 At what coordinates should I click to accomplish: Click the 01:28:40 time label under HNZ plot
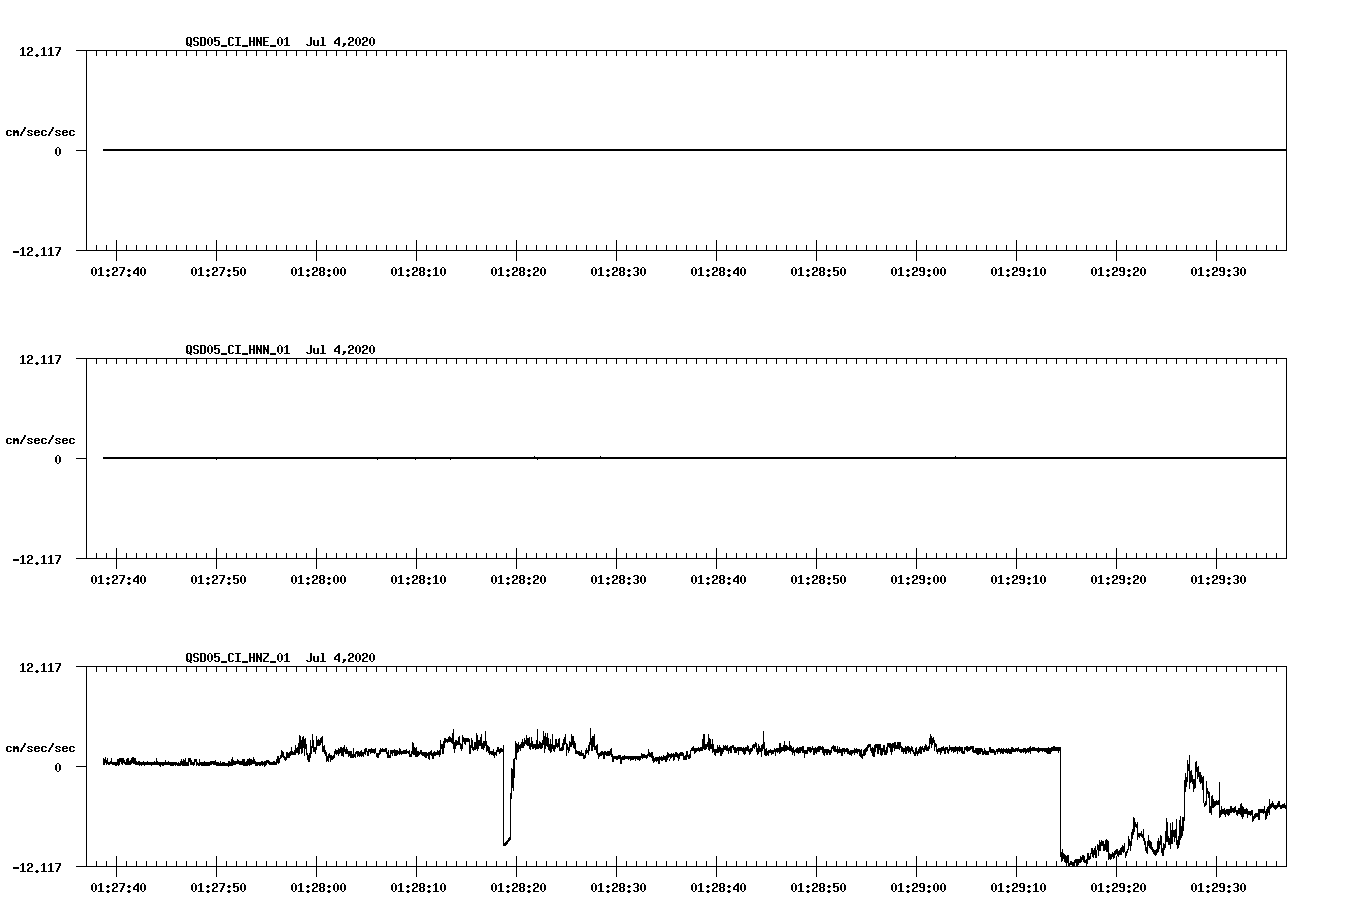click(718, 888)
